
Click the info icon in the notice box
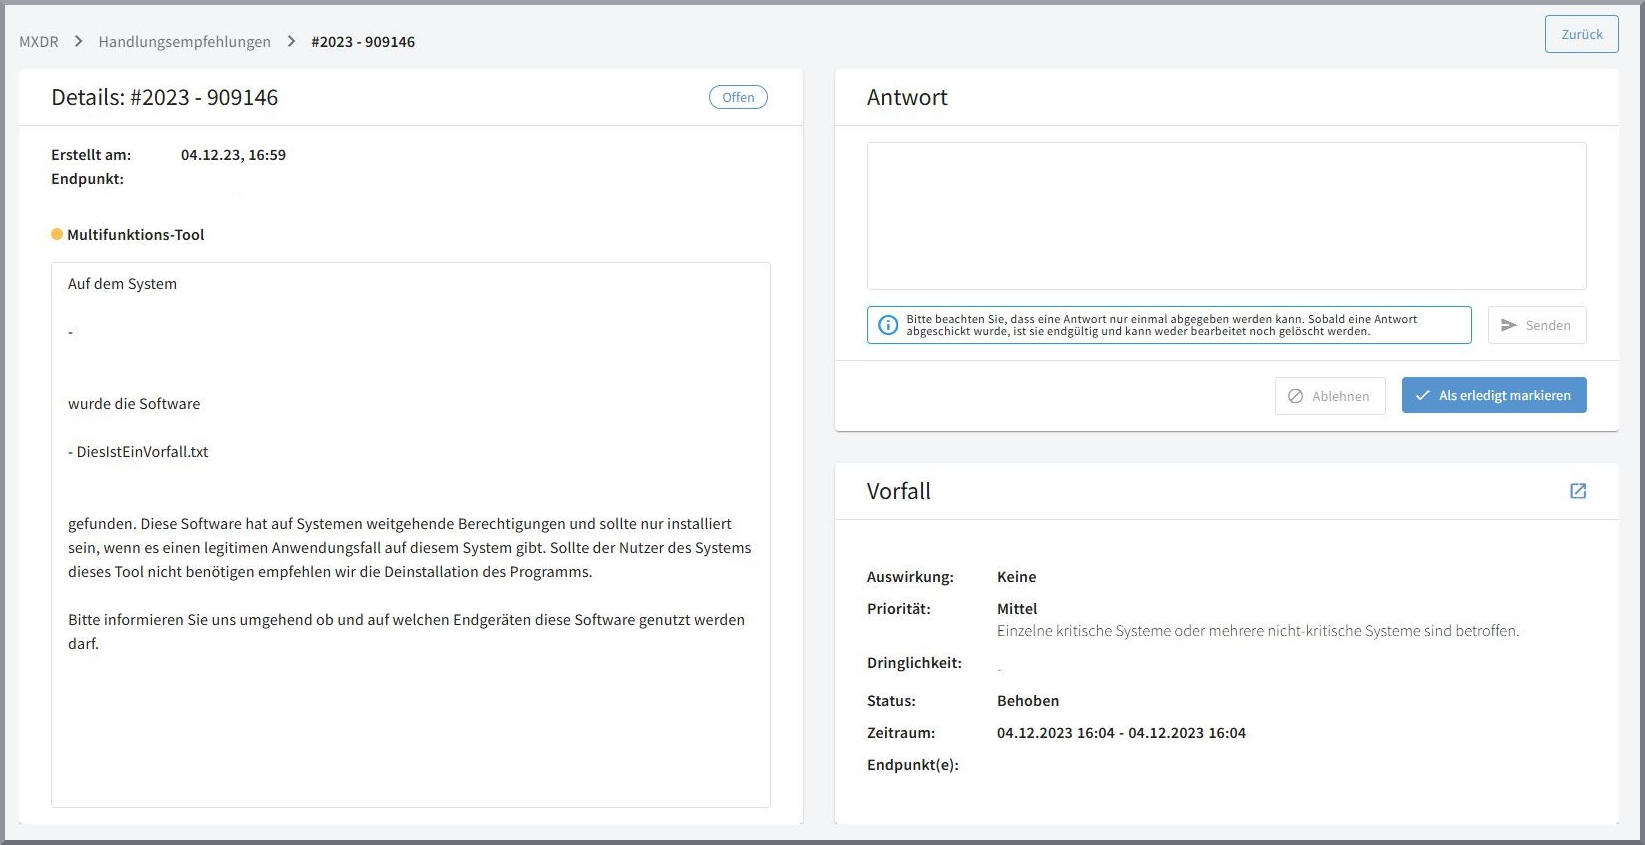888,325
